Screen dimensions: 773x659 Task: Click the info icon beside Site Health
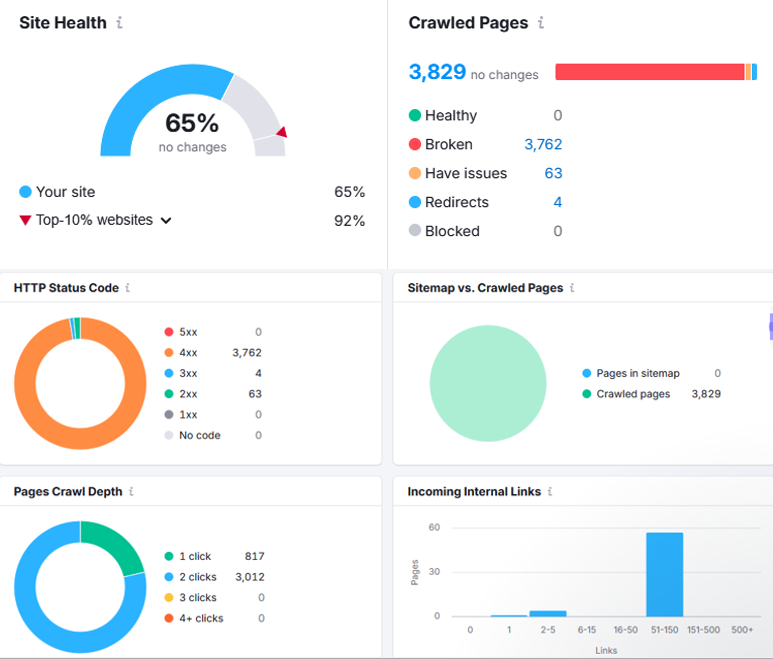tap(120, 23)
